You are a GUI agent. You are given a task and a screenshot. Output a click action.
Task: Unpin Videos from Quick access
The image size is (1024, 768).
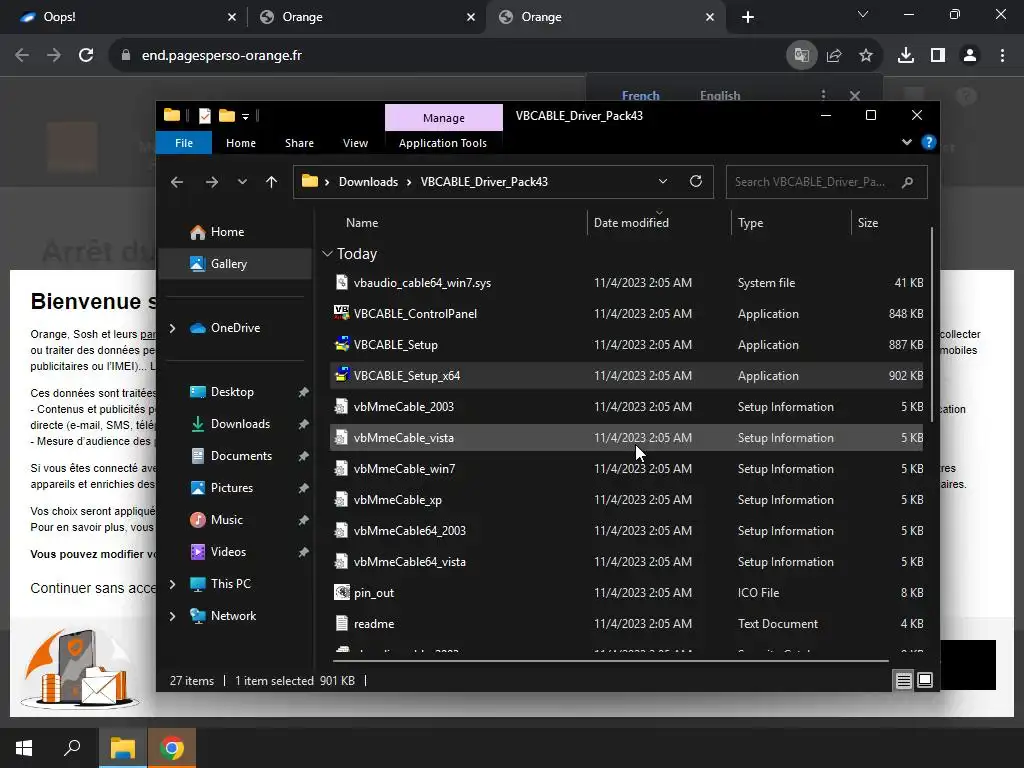[304, 552]
